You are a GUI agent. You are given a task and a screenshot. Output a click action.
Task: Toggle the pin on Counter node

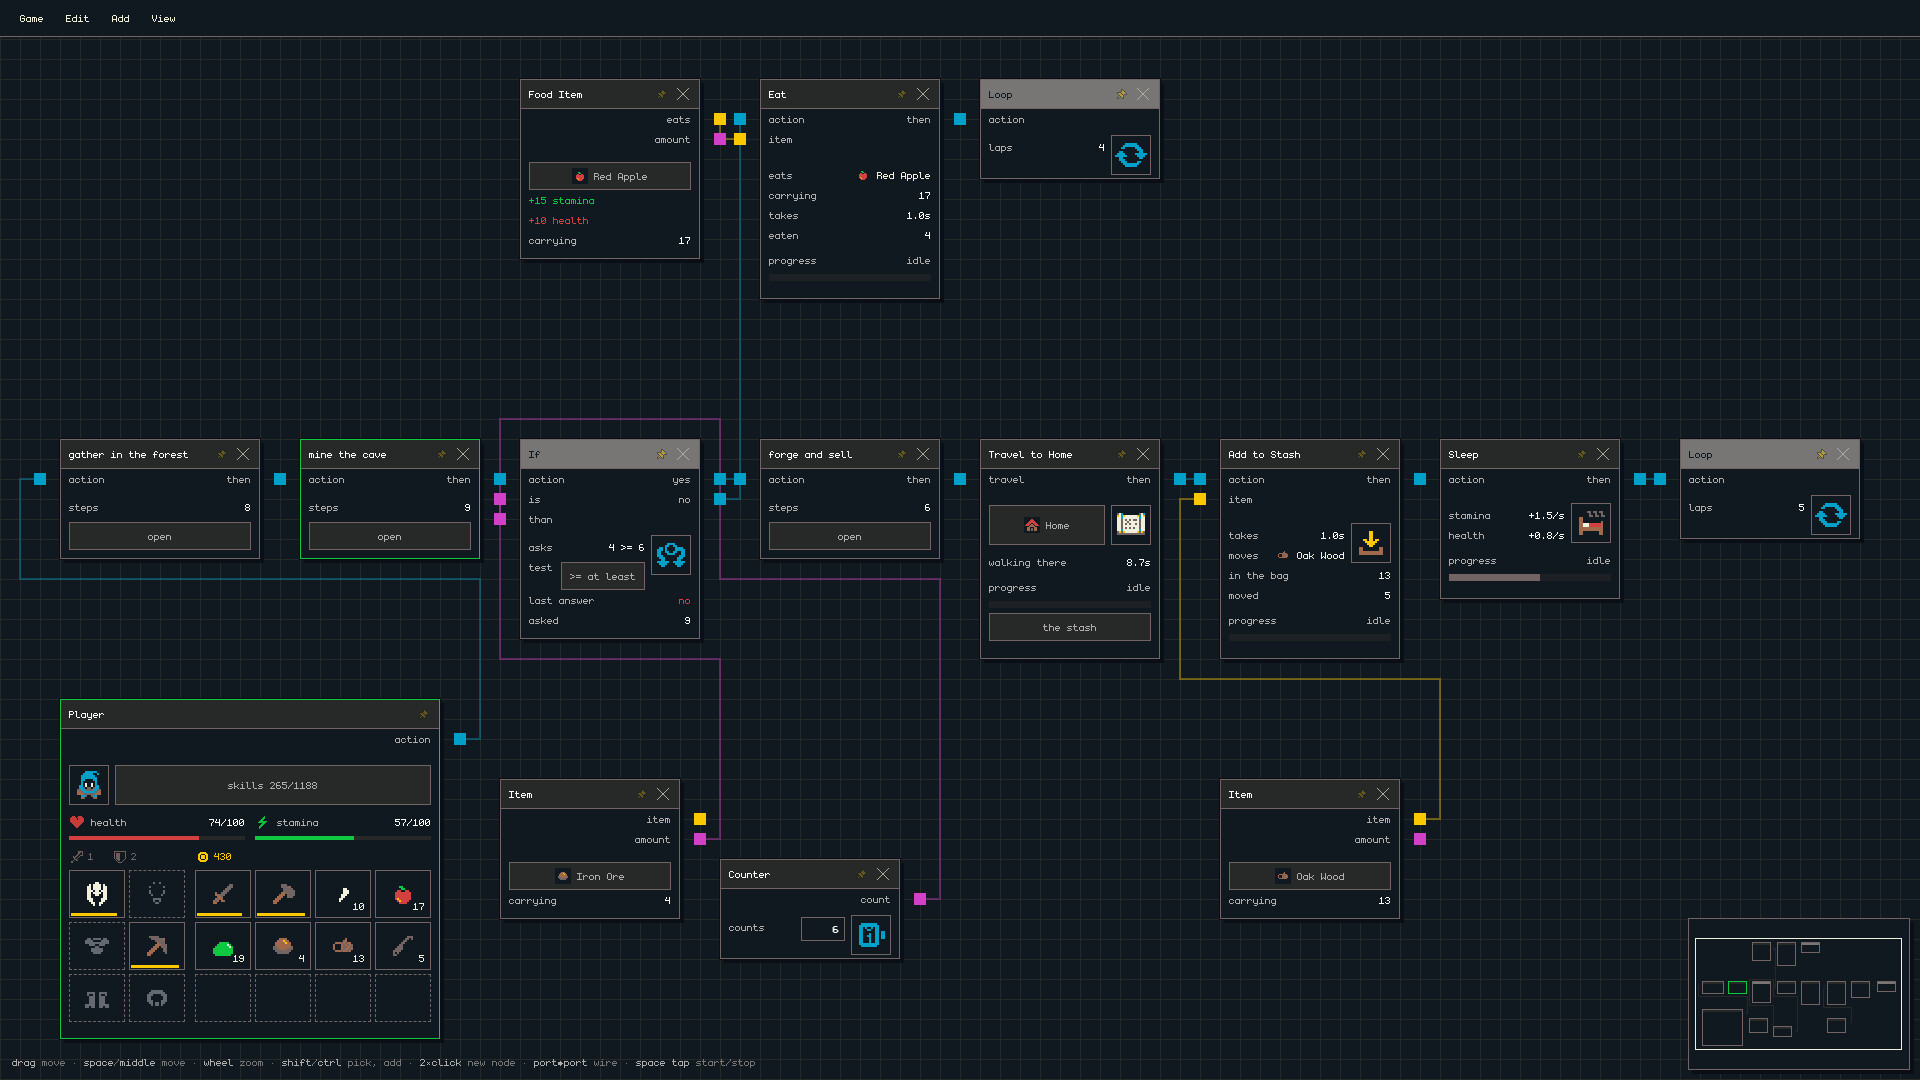coord(861,874)
